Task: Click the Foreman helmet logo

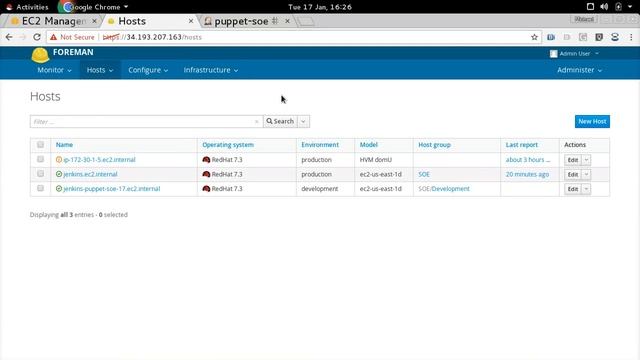Action: click(x=40, y=55)
